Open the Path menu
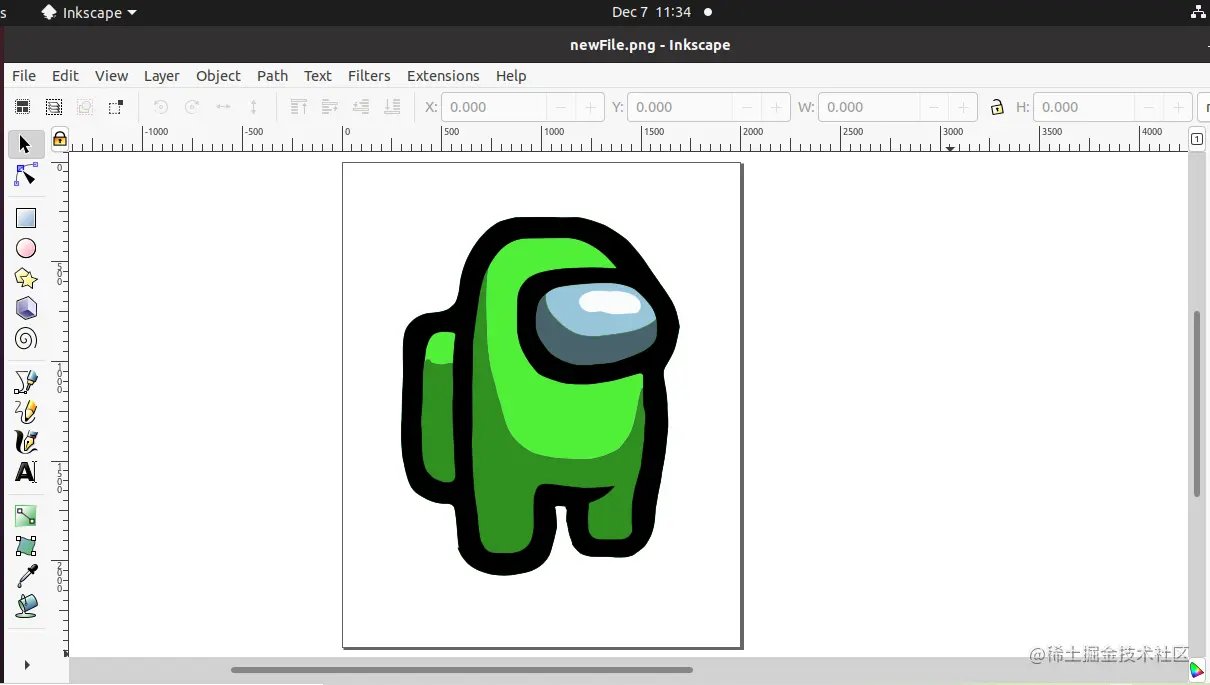Viewport: 1210px width, 685px height. 272,76
